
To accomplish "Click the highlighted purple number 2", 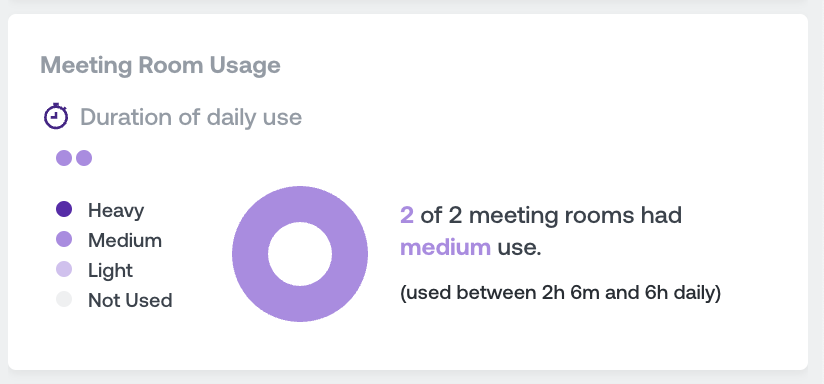I will 407,215.
